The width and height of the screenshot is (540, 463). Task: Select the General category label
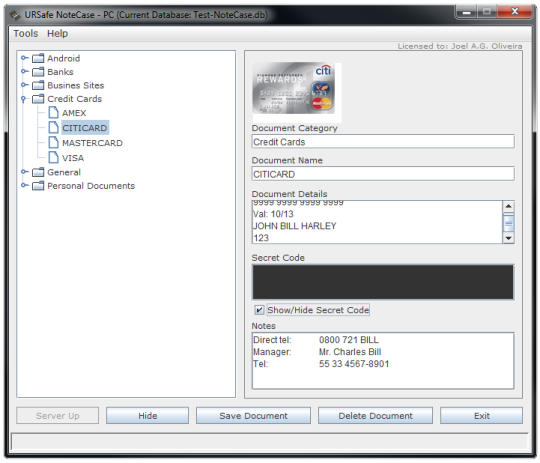[x=64, y=172]
